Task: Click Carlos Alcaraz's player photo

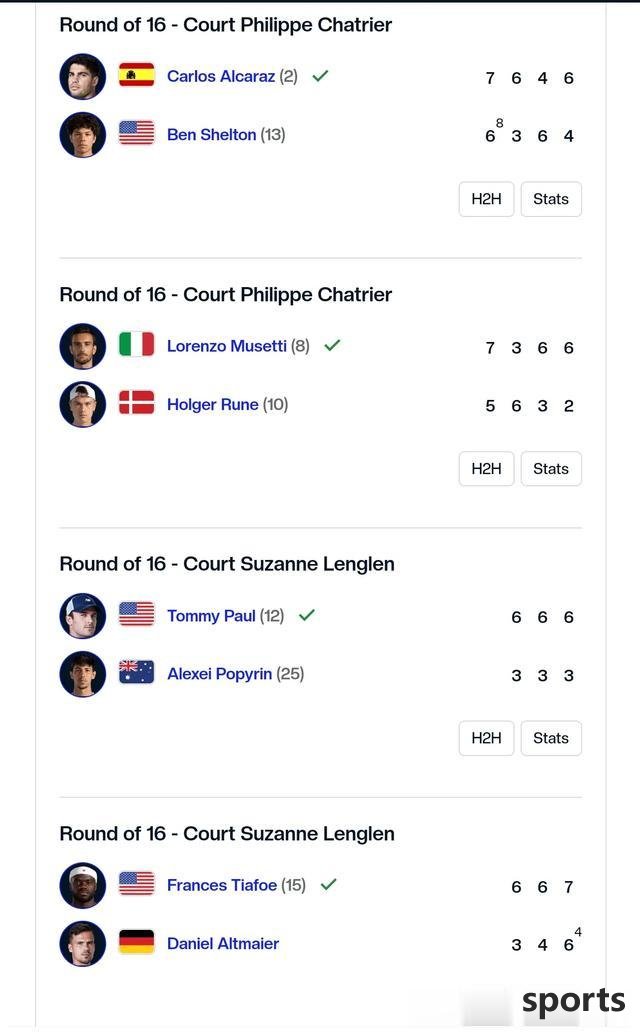Action: (82, 76)
